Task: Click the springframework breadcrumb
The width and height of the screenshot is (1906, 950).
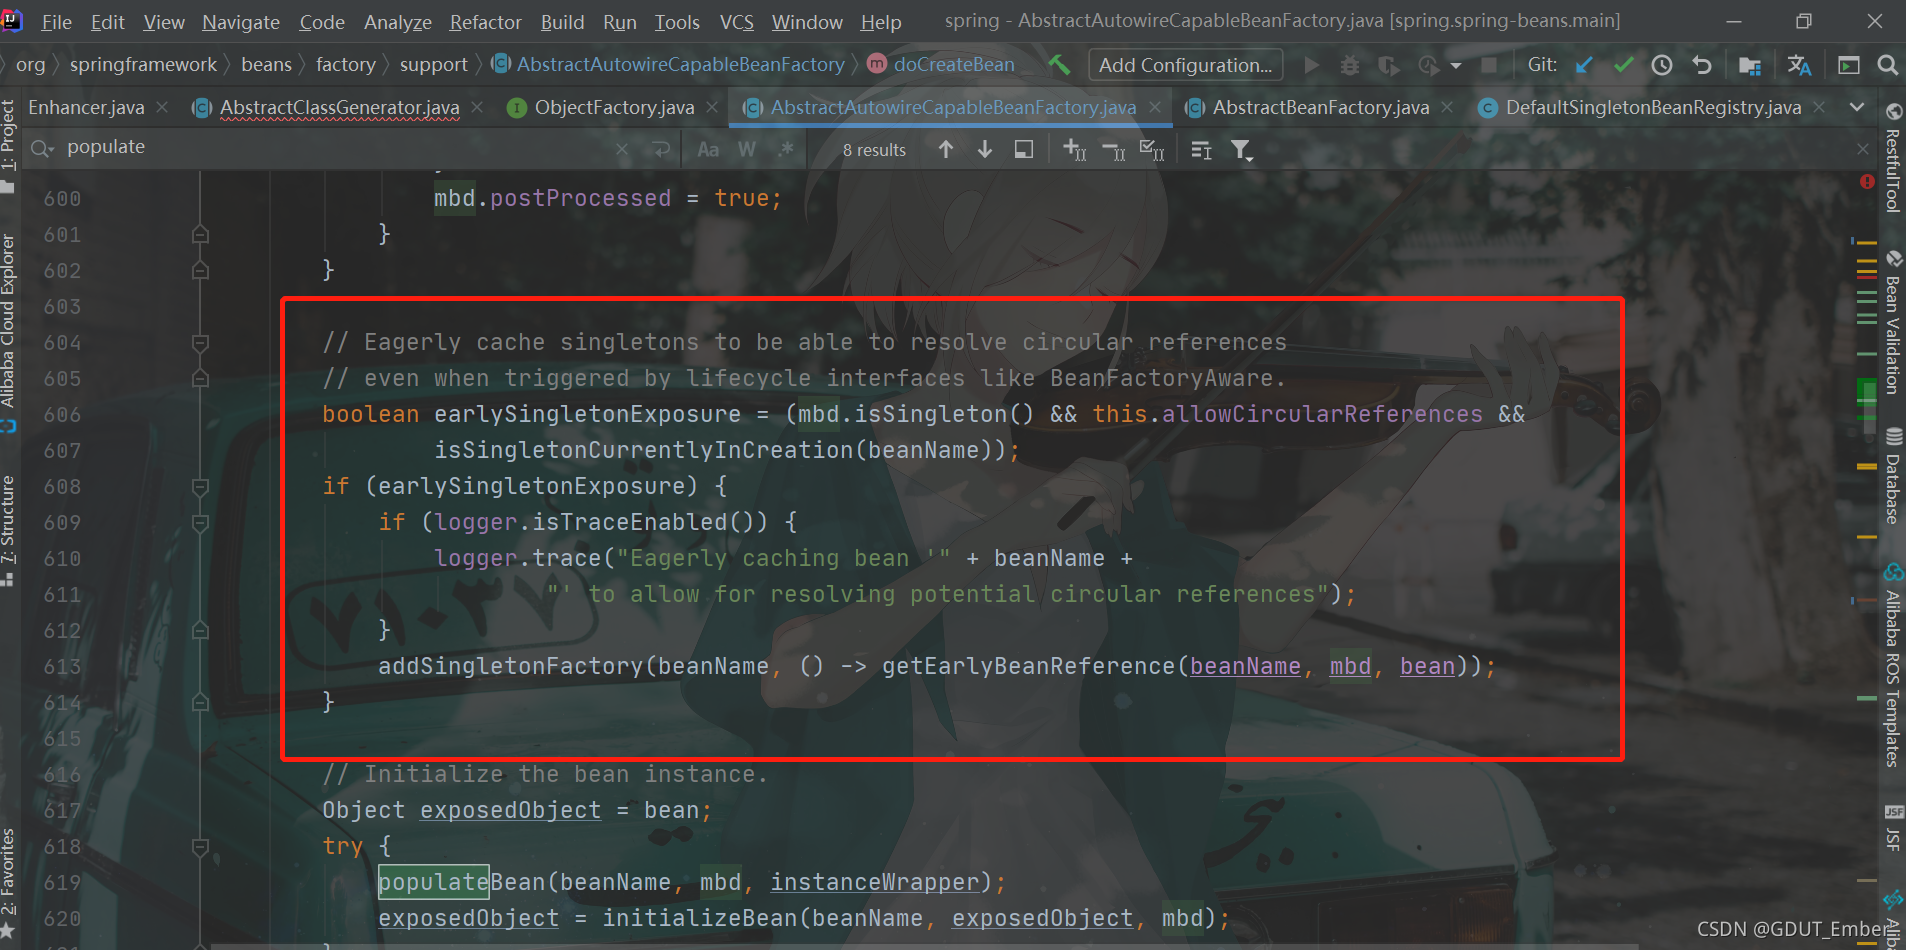Action: (x=143, y=64)
